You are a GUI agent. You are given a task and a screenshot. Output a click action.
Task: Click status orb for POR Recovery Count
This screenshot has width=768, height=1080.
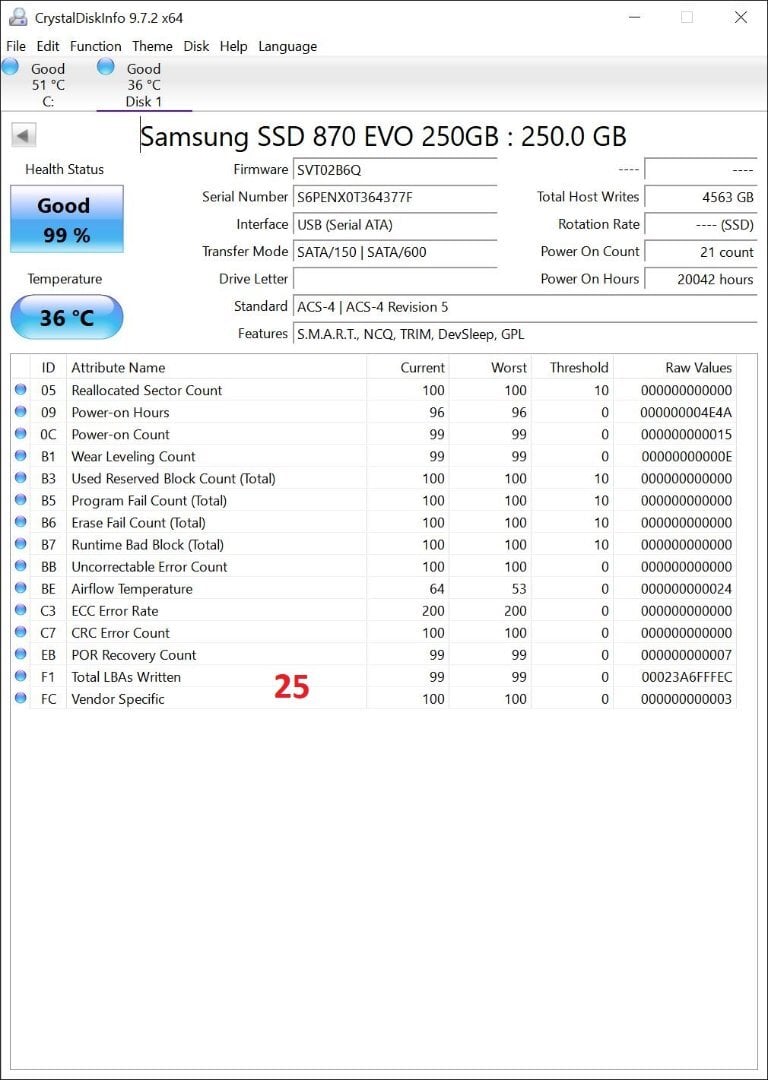(x=21, y=654)
